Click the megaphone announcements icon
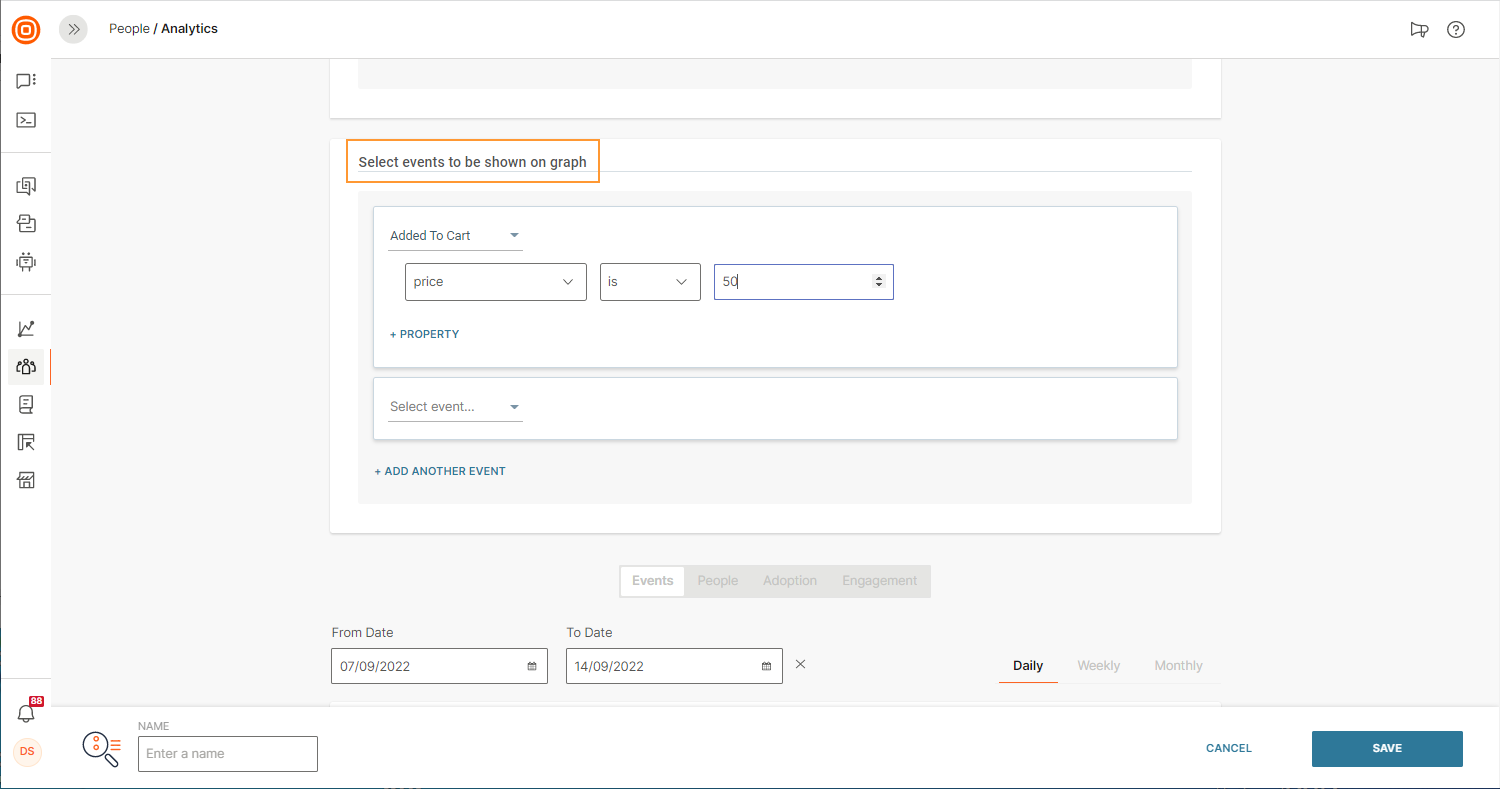Image resolution: width=1500 pixels, height=789 pixels. coord(1418,29)
